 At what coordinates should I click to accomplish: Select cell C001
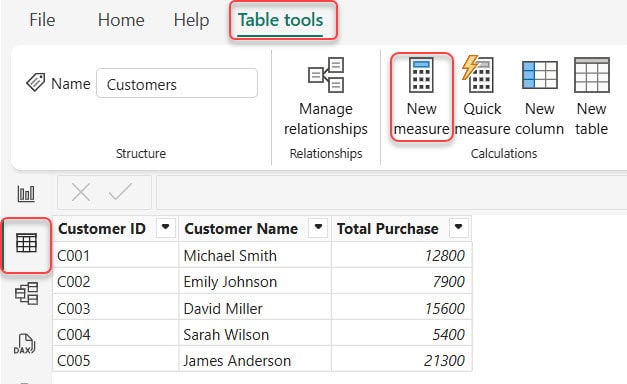(116, 255)
